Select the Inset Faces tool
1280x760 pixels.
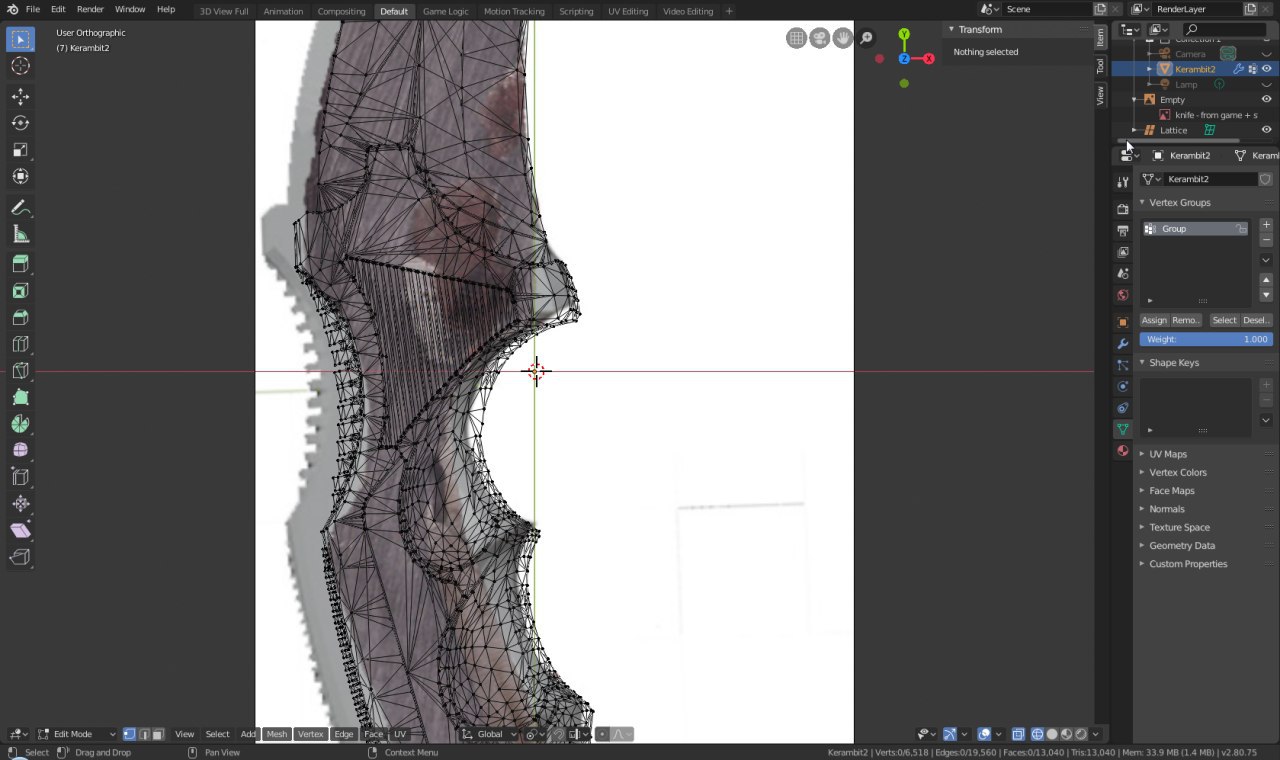click(x=20, y=291)
